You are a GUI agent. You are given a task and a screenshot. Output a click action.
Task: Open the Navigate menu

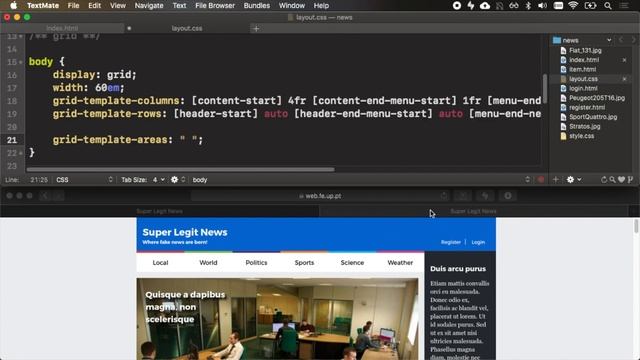coord(149,6)
